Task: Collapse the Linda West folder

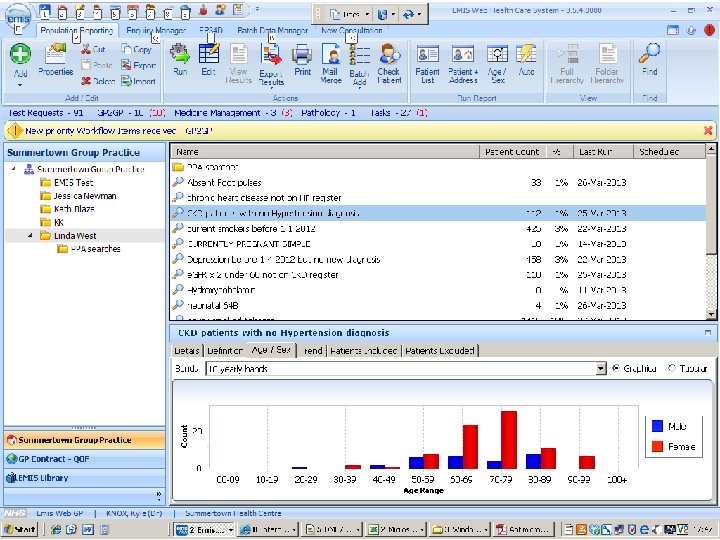Action: 30,236
